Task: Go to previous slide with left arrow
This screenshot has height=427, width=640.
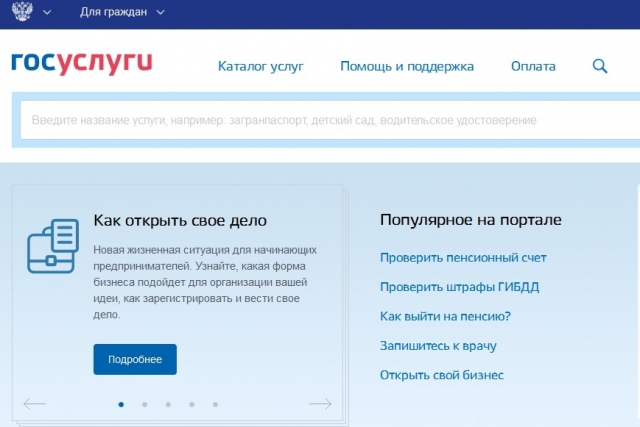Action: tap(34, 404)
